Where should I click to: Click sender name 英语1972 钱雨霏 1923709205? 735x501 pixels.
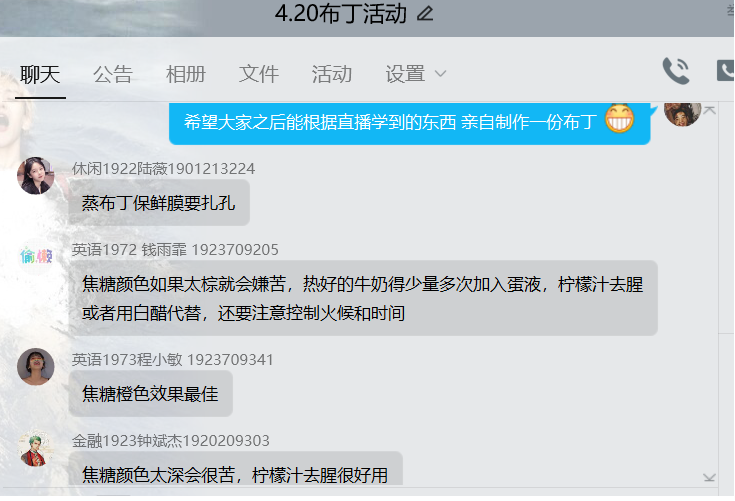click(175, 250)
